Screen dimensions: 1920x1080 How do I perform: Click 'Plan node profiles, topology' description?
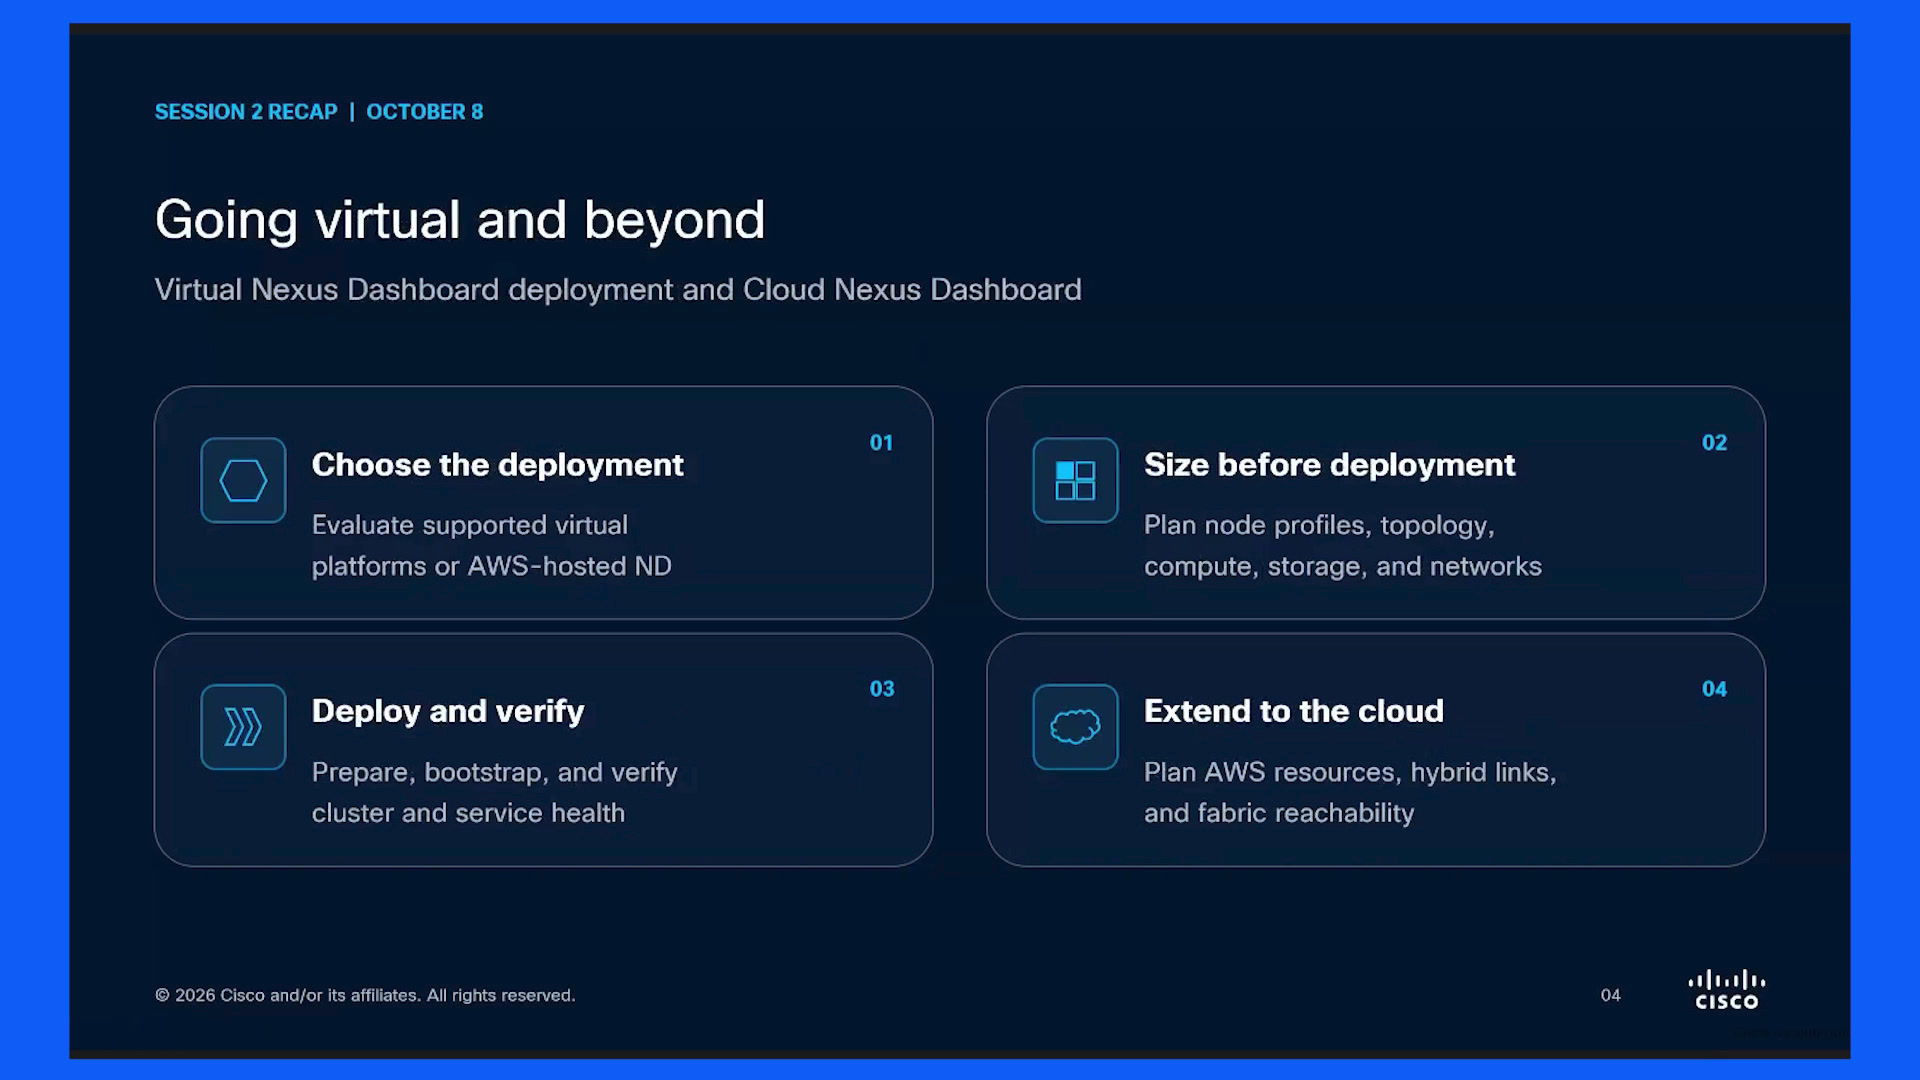1343,546
